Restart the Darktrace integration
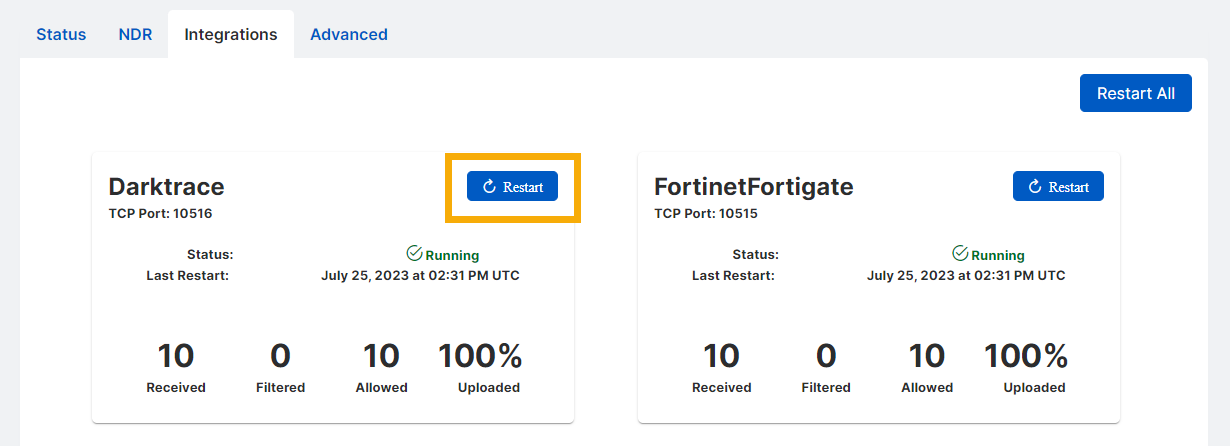Viewport: 1230px width, 446px height. coord(512,187)
